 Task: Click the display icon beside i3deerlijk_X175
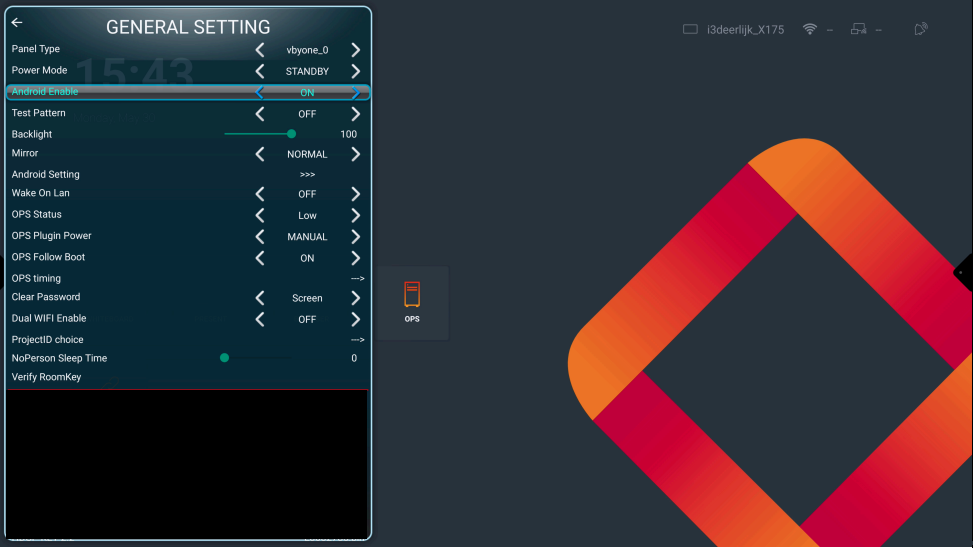pos(690,29)
